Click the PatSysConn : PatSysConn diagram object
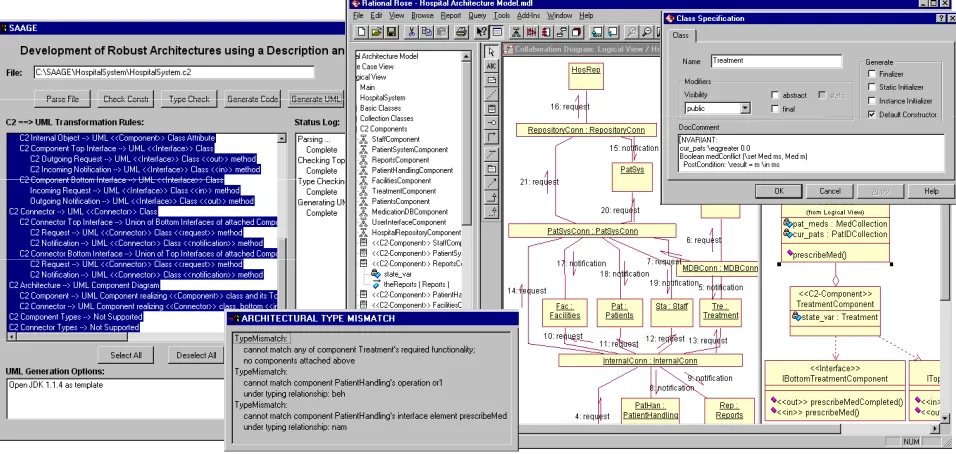The width and height of the screenshot is (956, 454). (591, 231)
